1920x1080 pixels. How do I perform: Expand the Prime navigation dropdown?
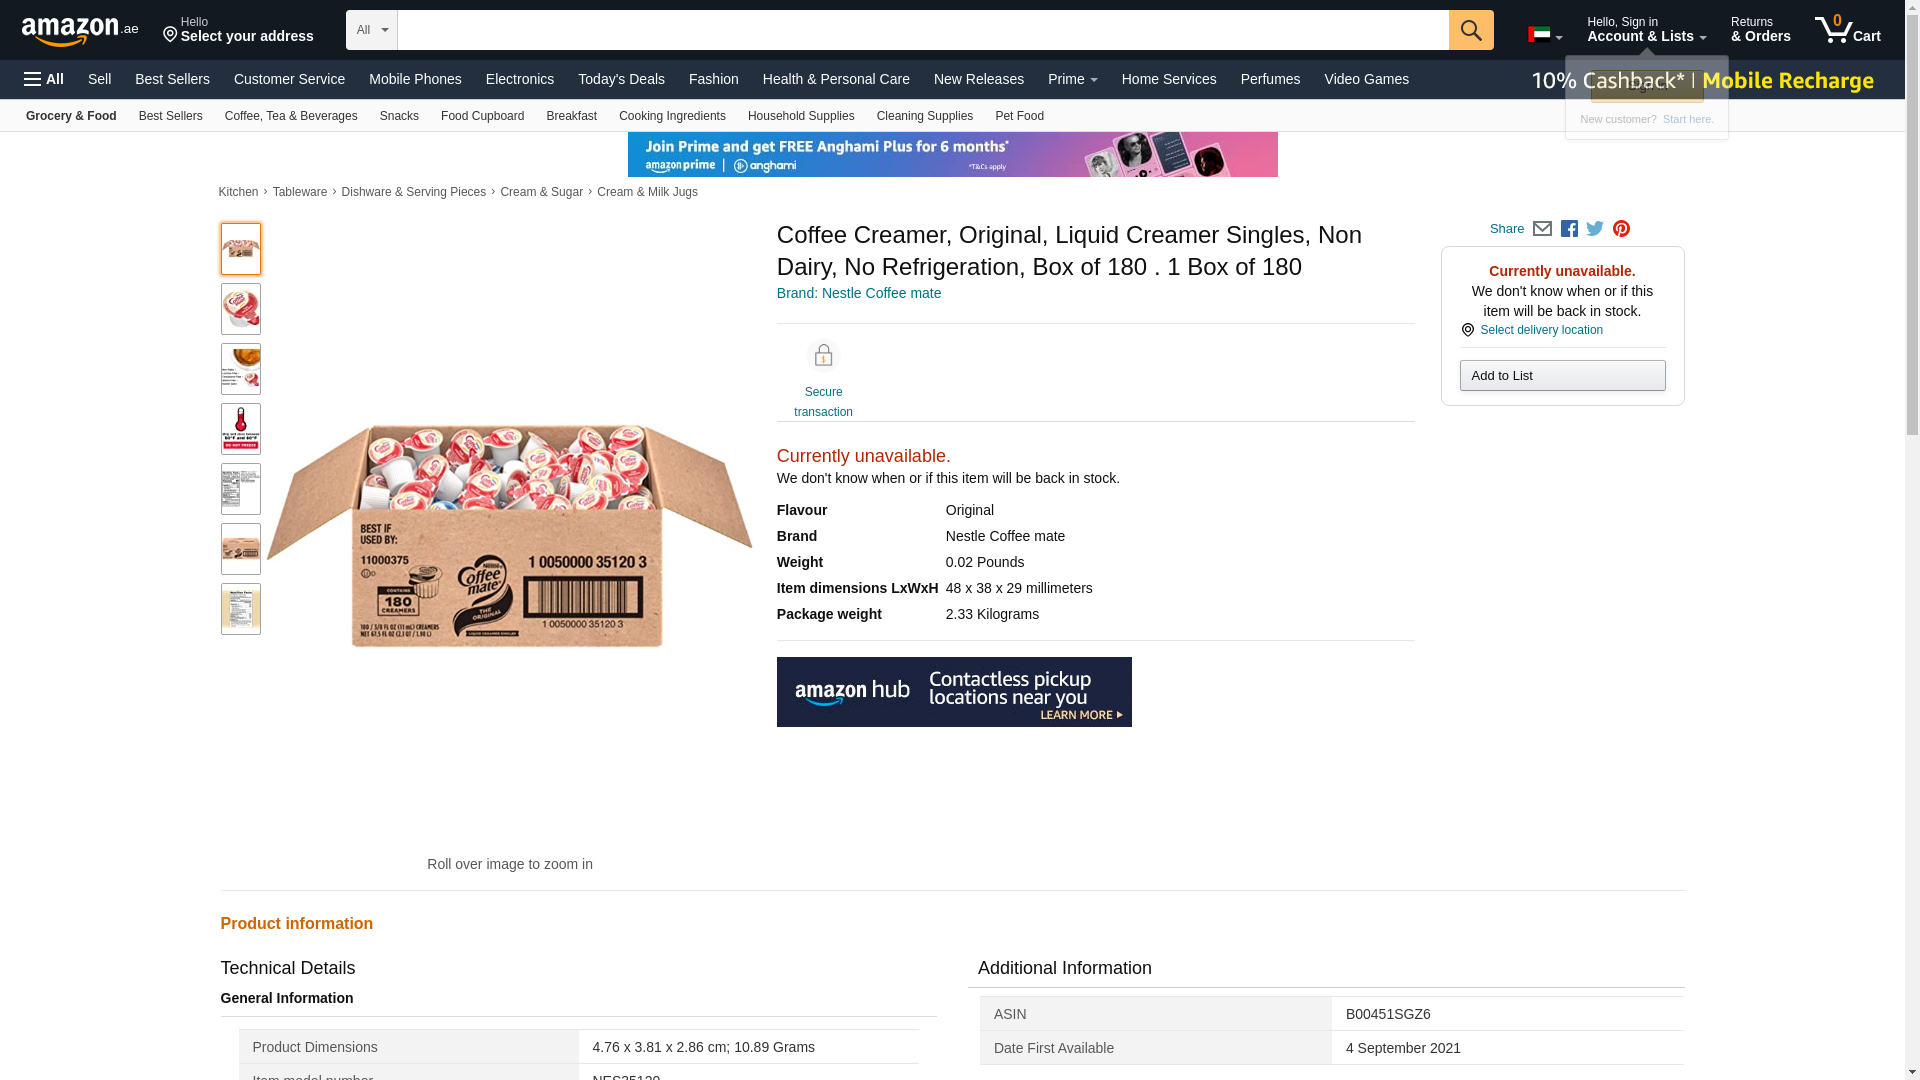(x=1072, y=79)
